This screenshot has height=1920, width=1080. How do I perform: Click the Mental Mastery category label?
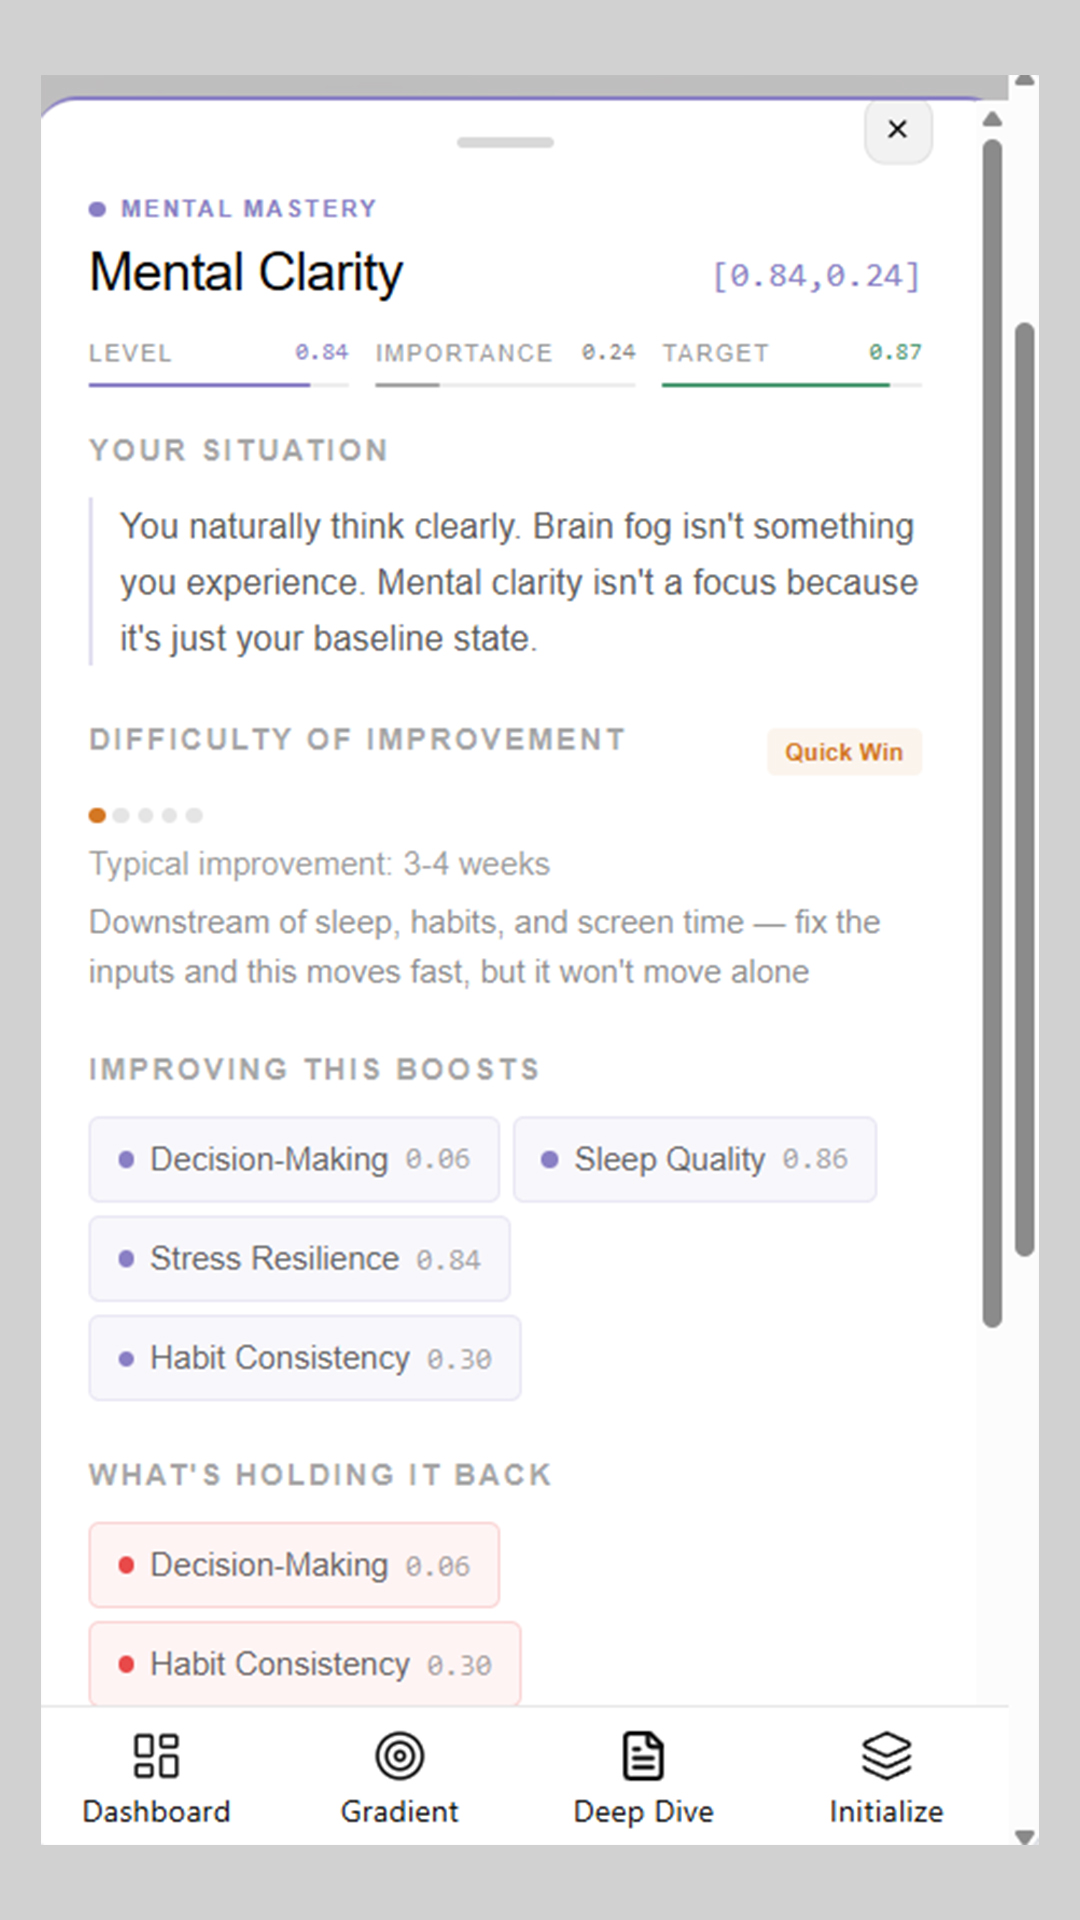point(248,209)
